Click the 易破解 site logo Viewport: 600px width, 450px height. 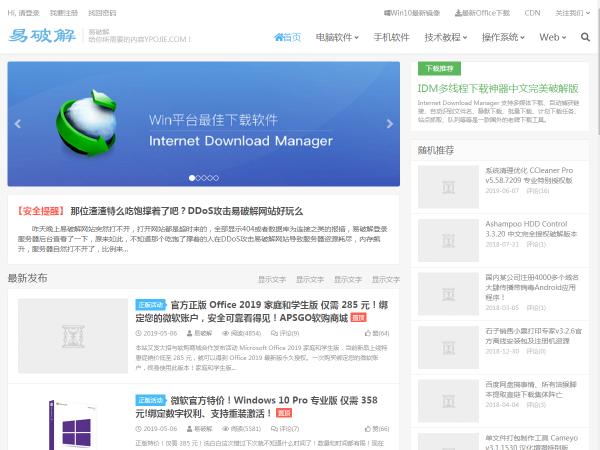pyautogui.click(x=42, y=36)
